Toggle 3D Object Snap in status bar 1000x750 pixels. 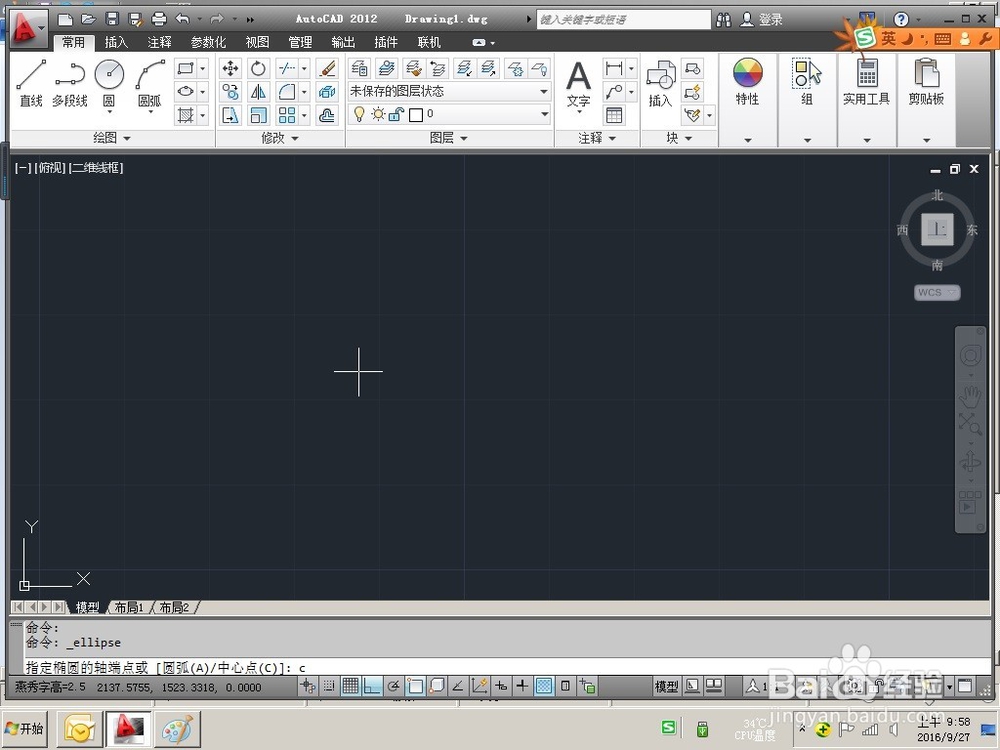point(437,686)
